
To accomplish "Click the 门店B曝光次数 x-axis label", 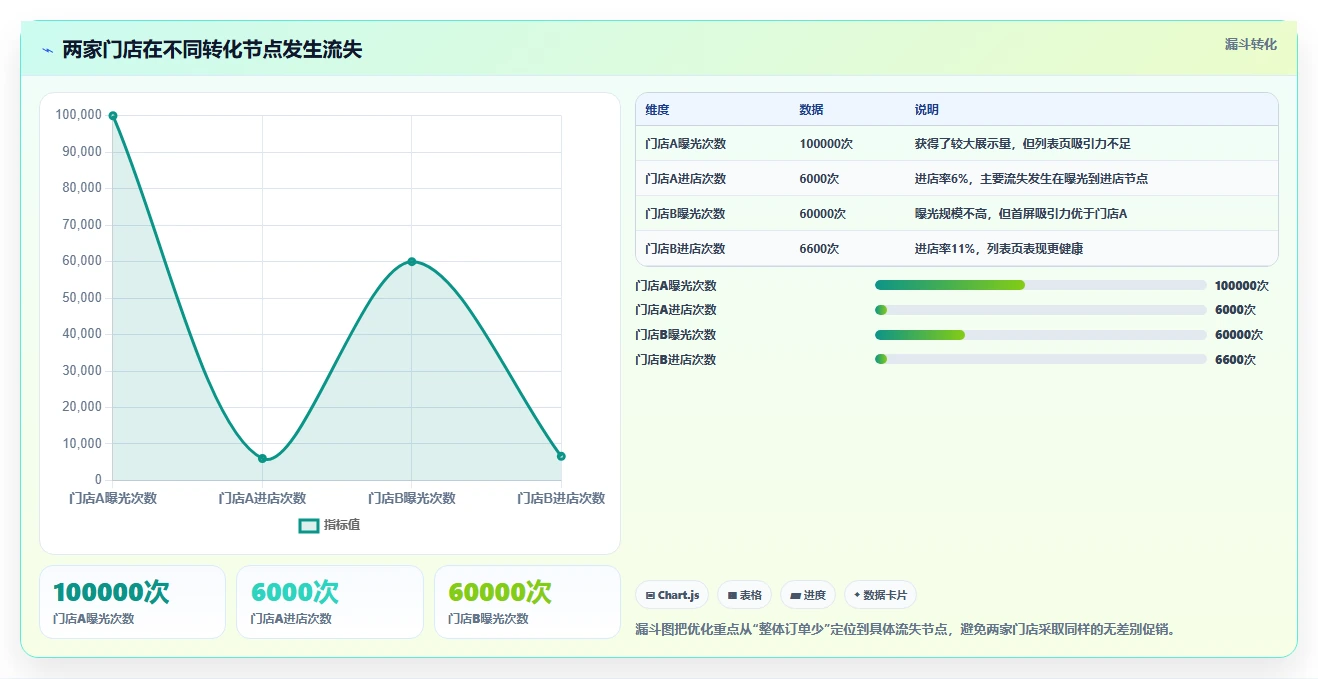I will 411,498.
